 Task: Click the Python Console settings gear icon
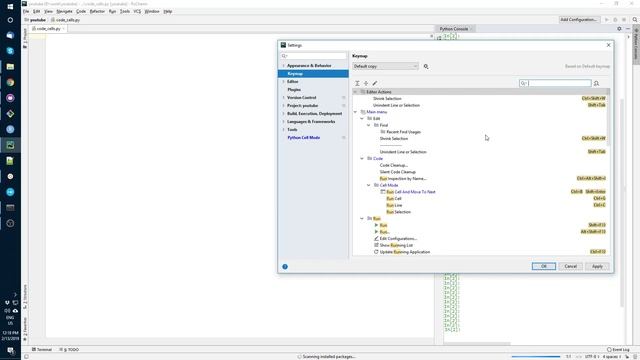coord(619,29)
